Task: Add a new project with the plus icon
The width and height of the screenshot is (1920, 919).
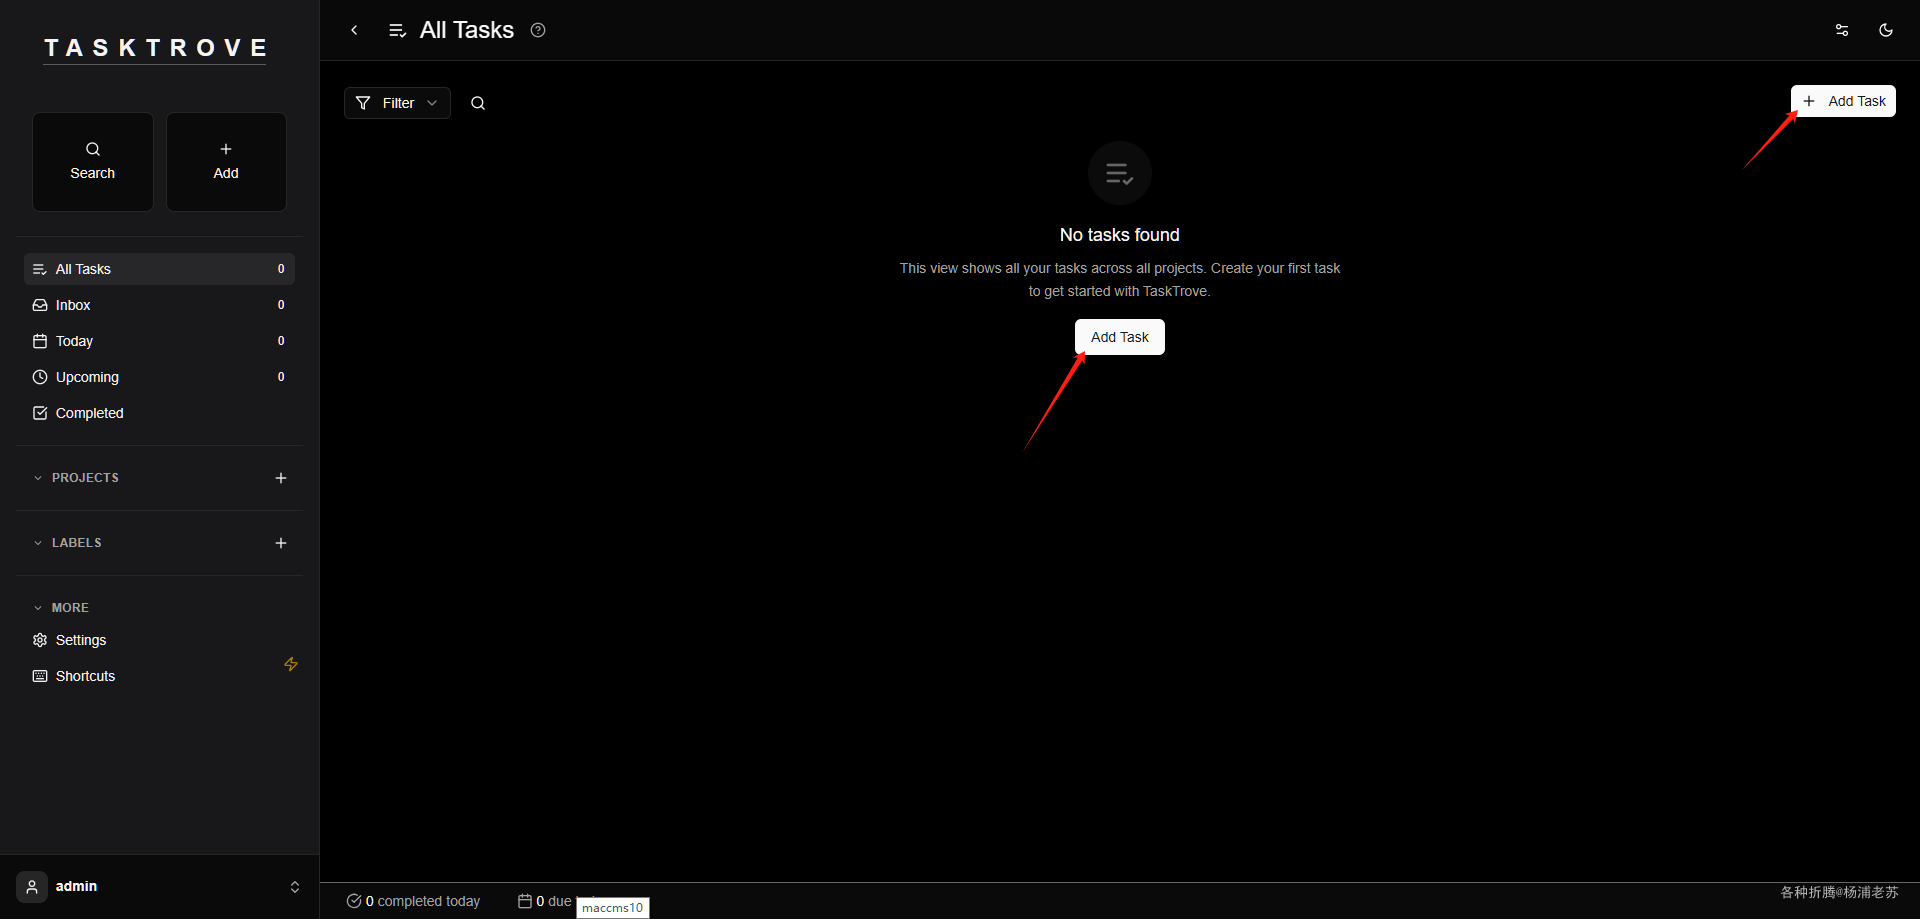Action: pos(281,478)
